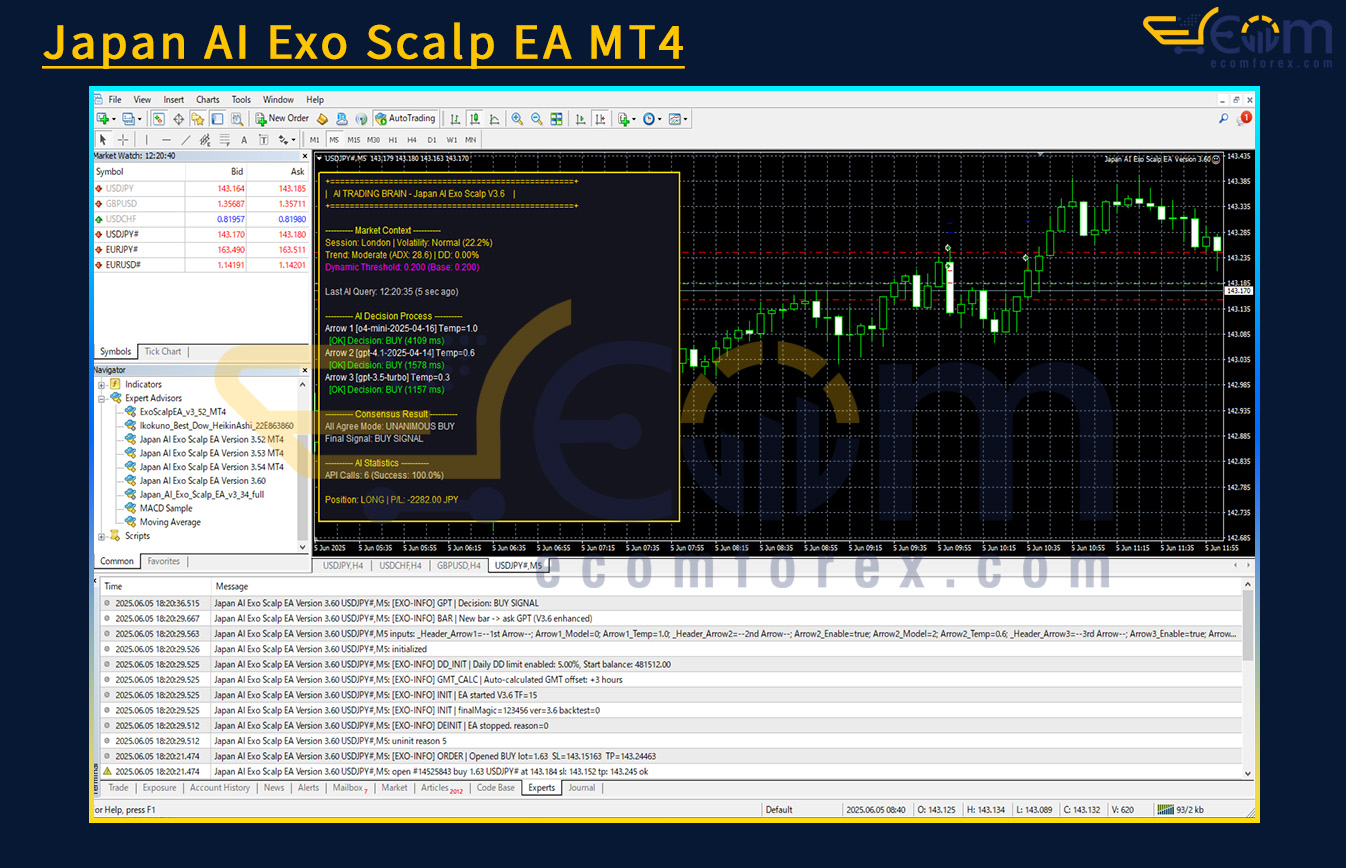Close the Market Watch panel
This screenshot has width=1346, height=868.
(x=306, y=156)
